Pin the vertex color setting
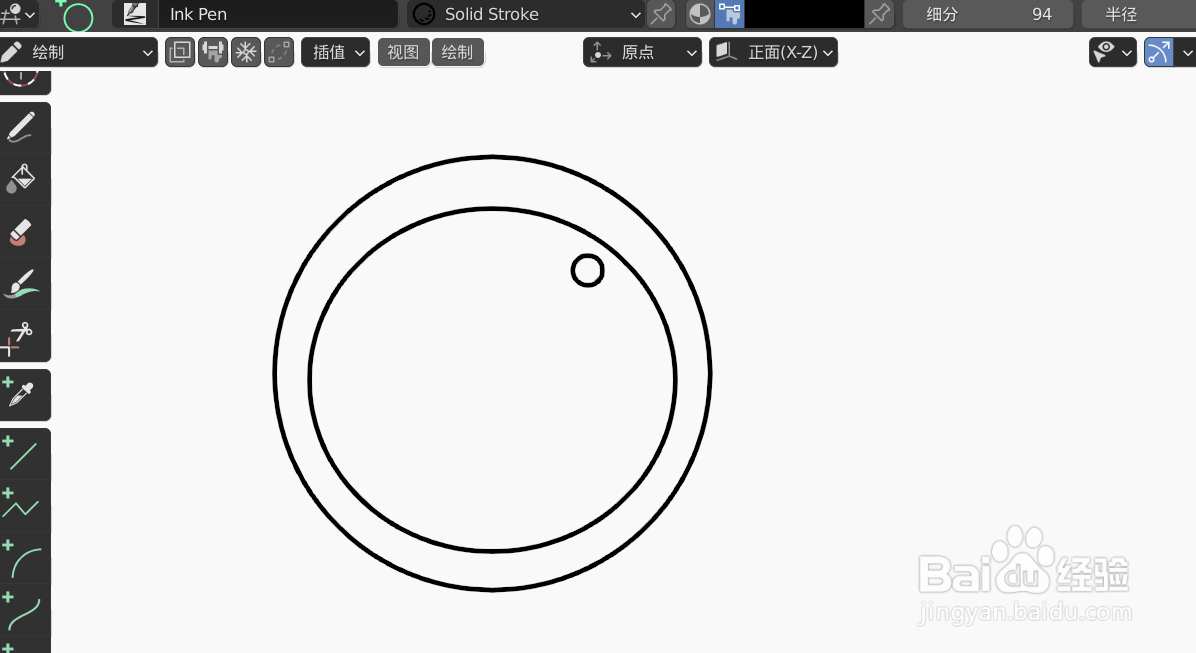This screenshot has height=653, width=1196. coord(879,14)
